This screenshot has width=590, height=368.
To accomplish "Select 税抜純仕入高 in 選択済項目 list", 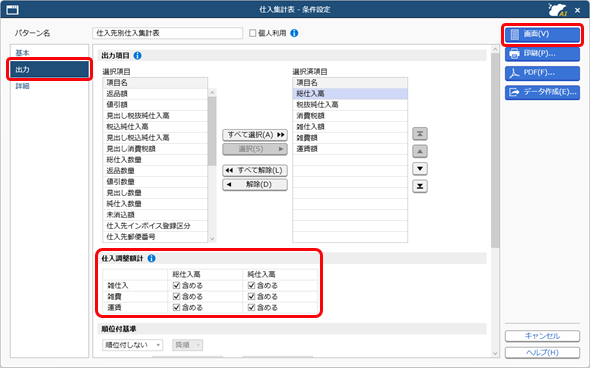I will tap(350, 105).
